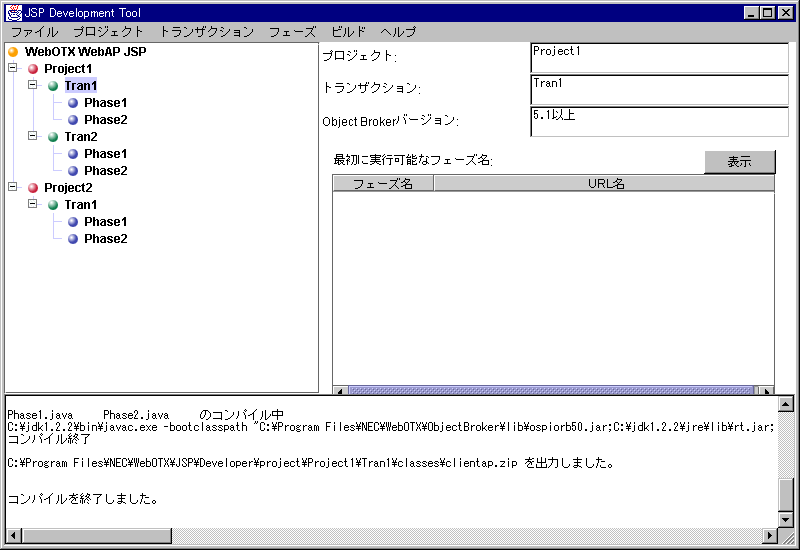Click the JSP Development Tool title bar icon
Screen dimensions: 800x550
13,13
